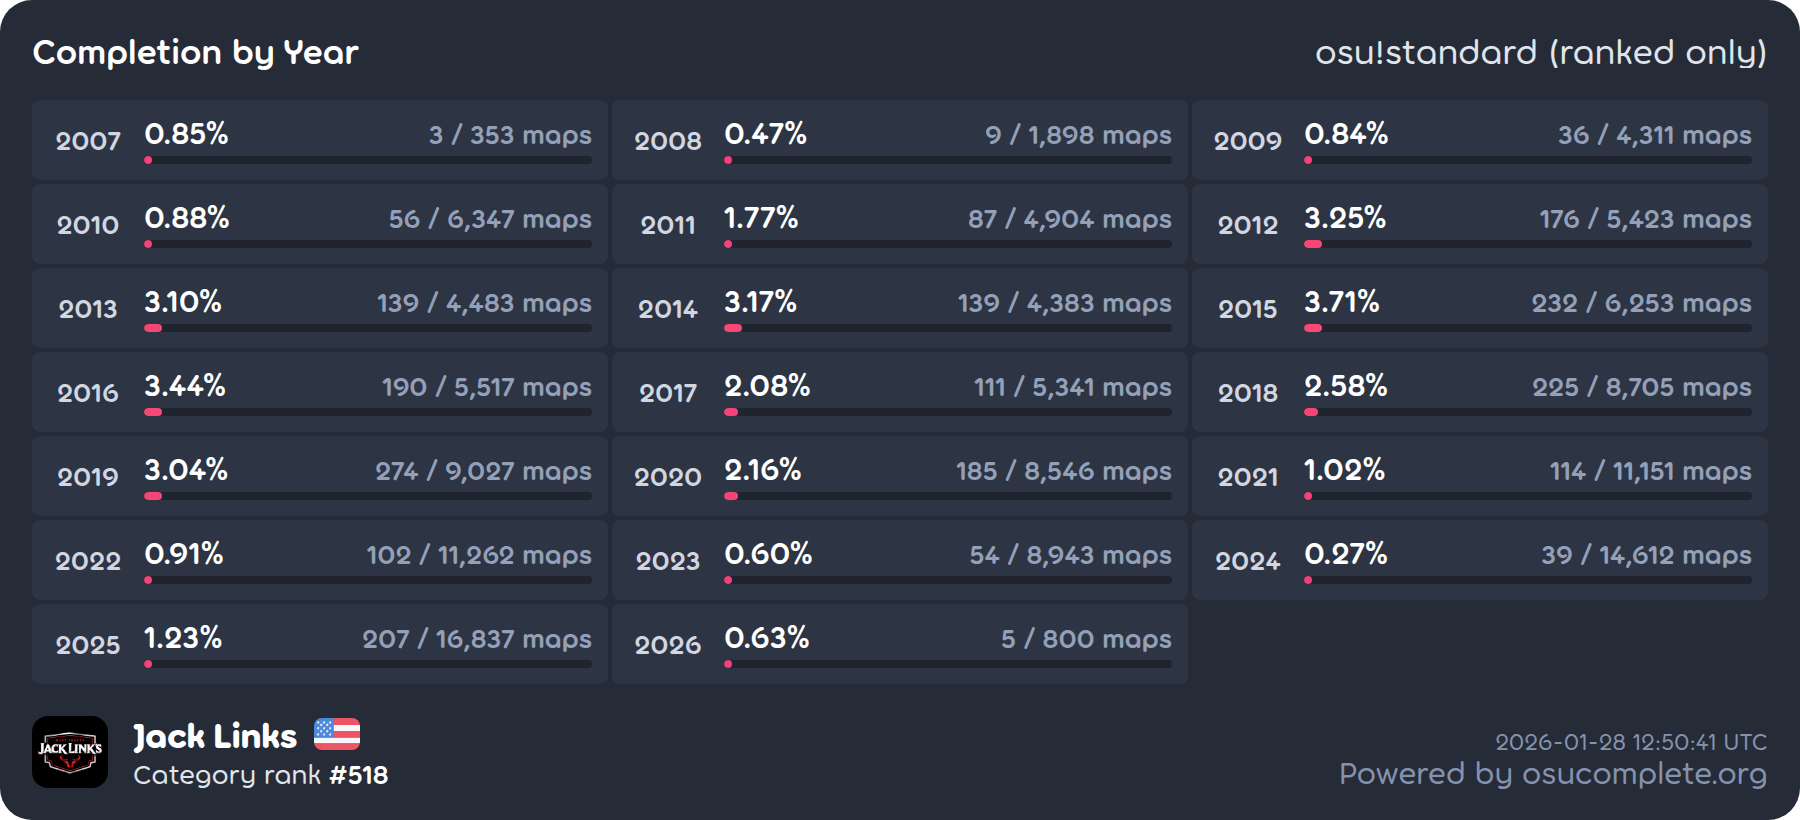Viewport: 1800px width, 820px height.
Task: Click the osucomplete.org powered-by link
Action: [x=1552, y=774]
